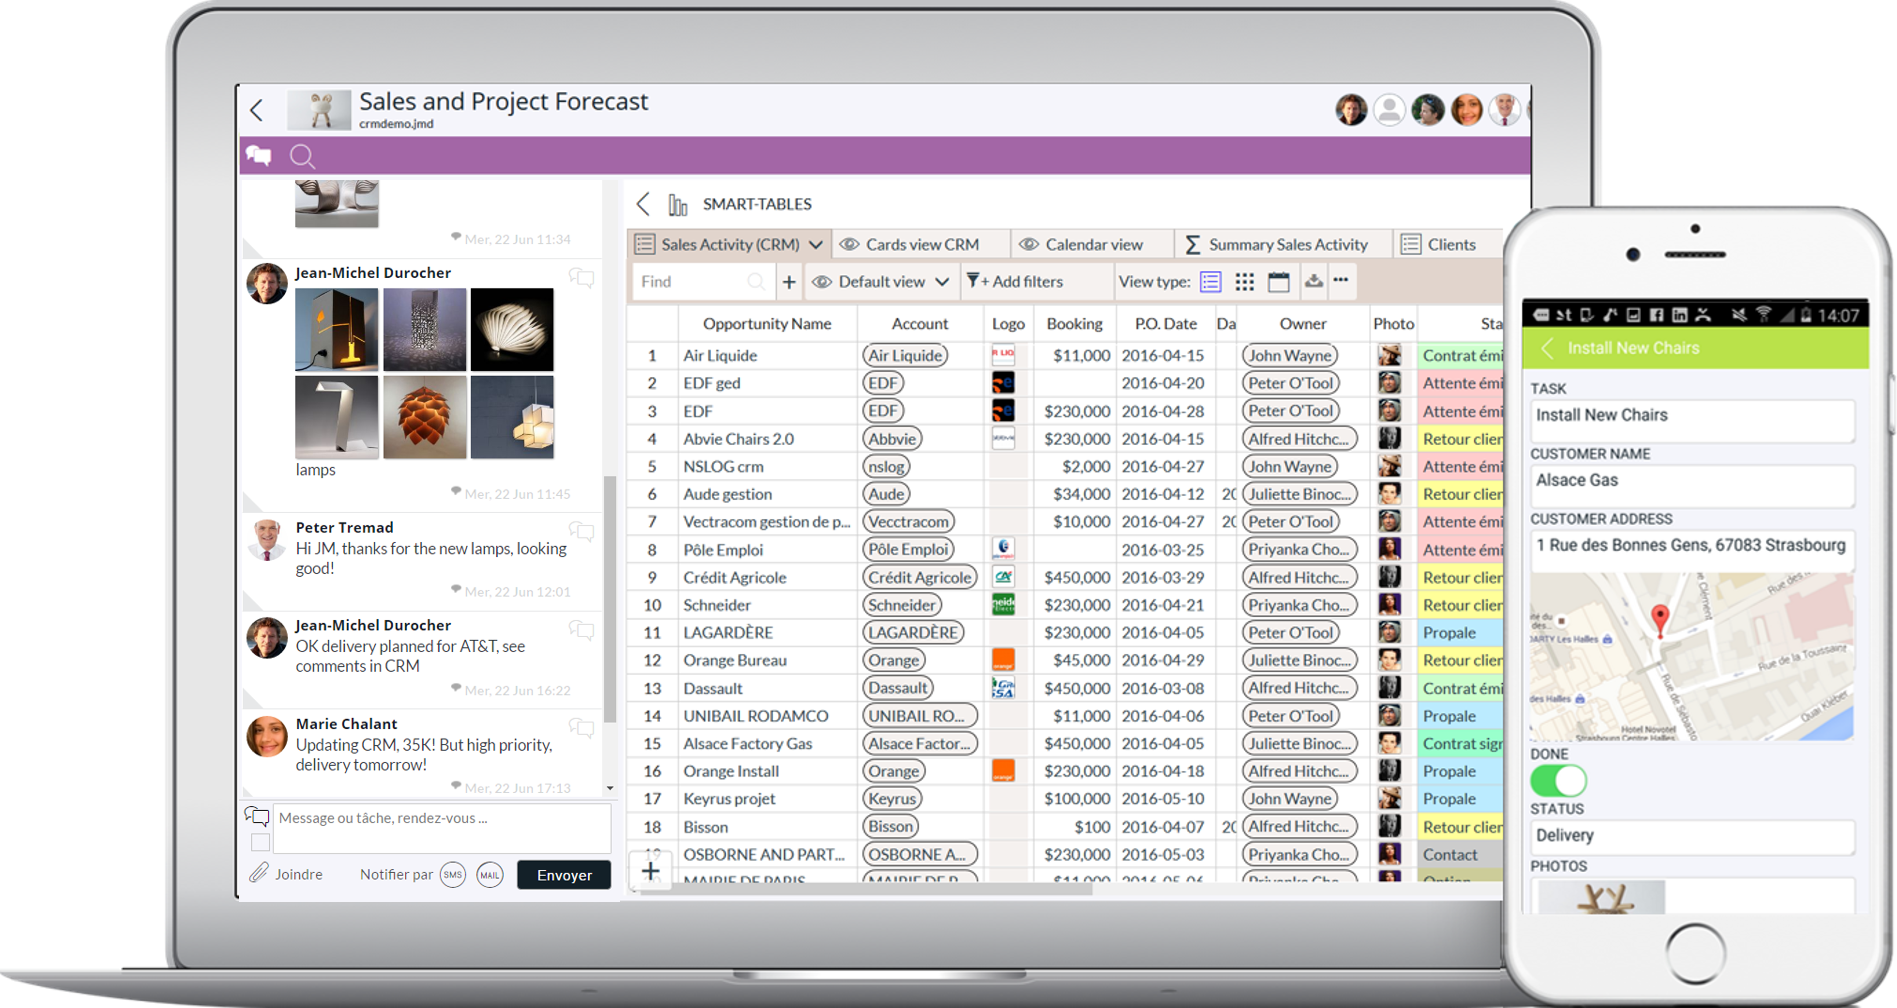Click the Propale status cell for LAGARDÈRE

click(1460, 633)
